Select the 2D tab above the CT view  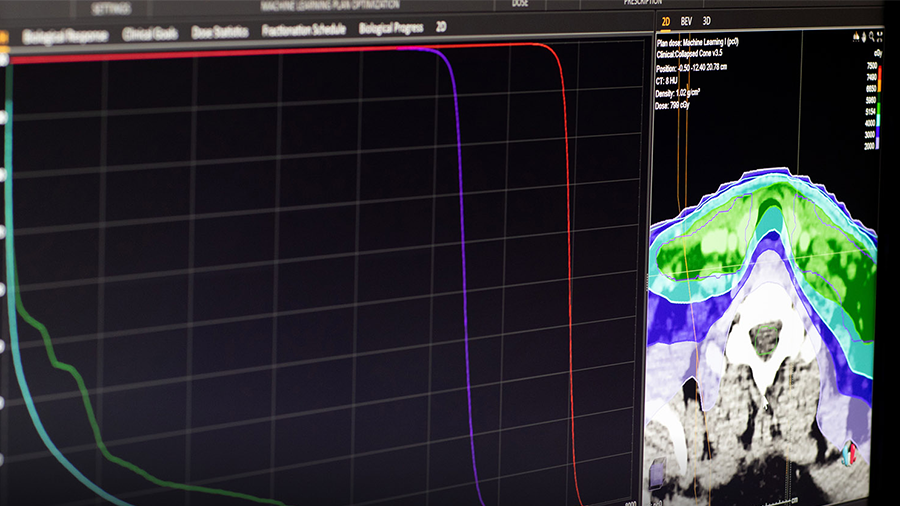666,20
